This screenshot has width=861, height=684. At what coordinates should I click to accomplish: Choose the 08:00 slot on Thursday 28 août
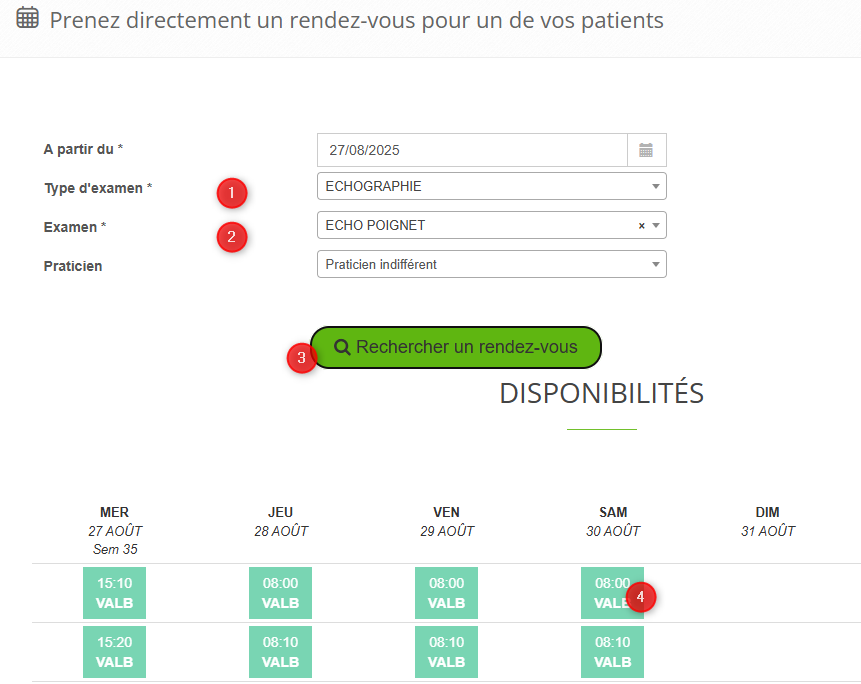(280, 592)
